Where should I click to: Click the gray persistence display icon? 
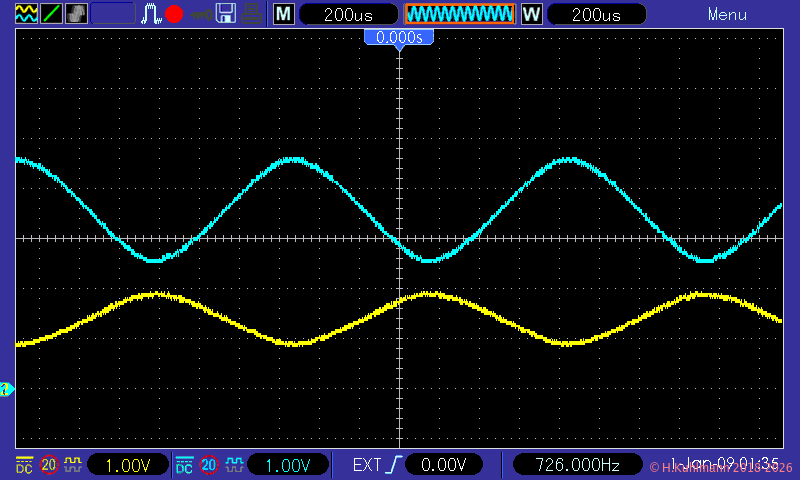(76, 14)
